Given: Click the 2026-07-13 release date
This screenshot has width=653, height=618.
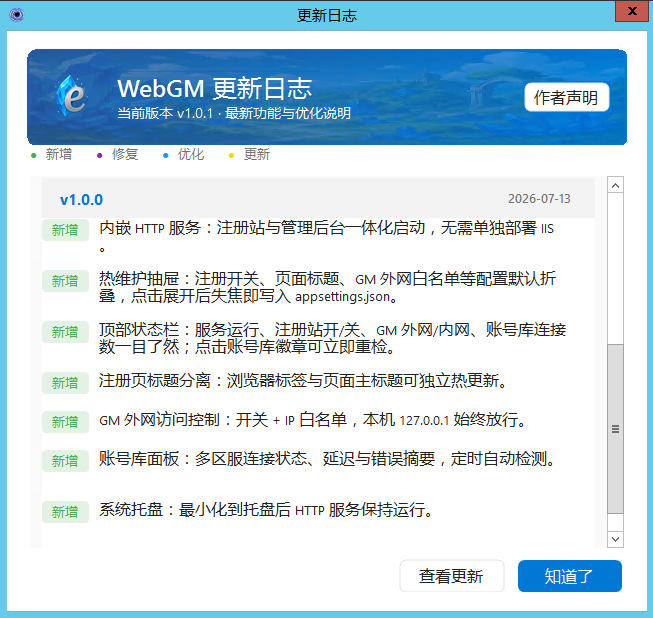Looking at the screenshot, I should coord(539,199).
